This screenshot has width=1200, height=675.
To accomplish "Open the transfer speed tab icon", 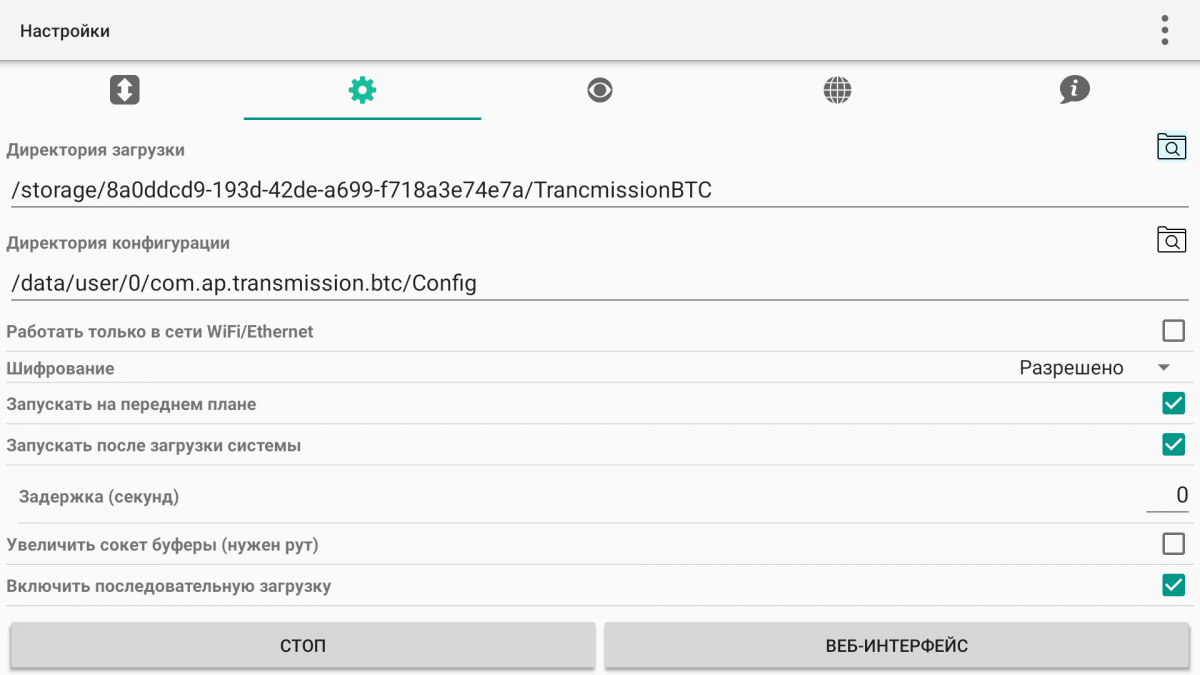I will click(x=124, y=90).
